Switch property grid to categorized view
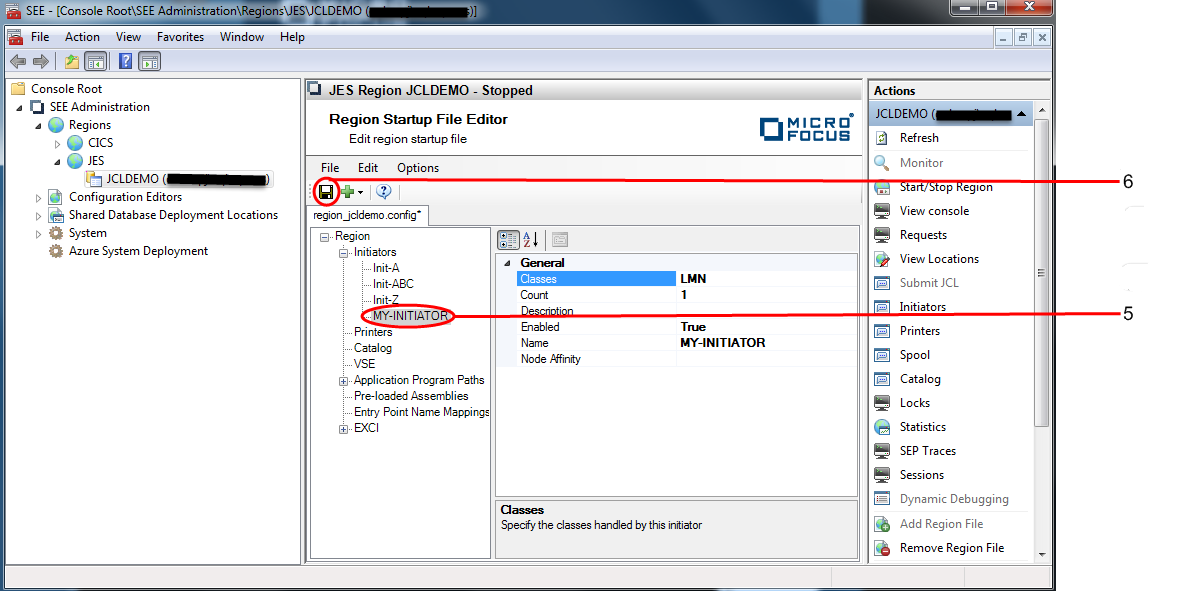This screenshot has height=591, width=1178. [508, 240]
